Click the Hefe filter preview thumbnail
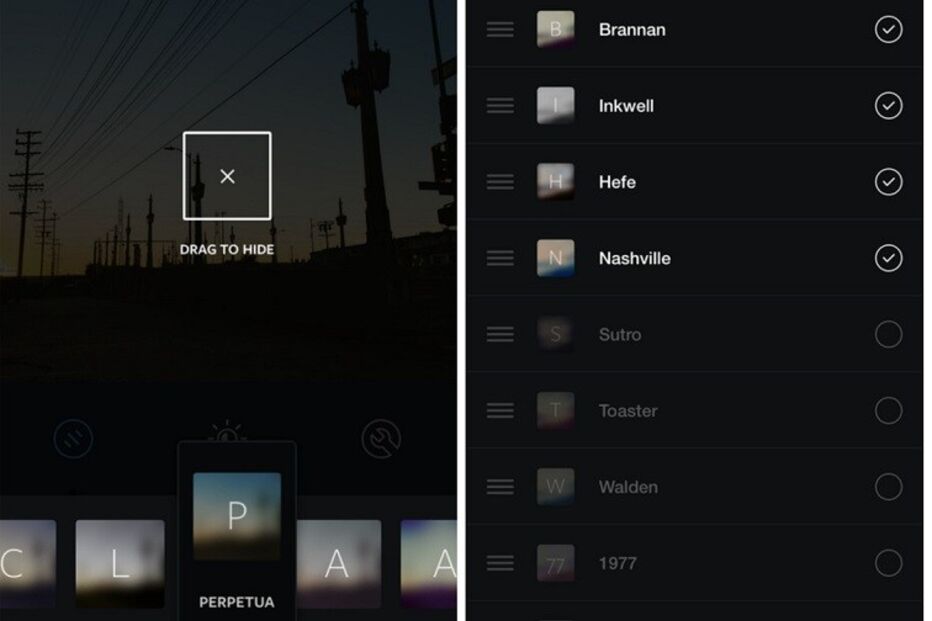 (556, 182)
